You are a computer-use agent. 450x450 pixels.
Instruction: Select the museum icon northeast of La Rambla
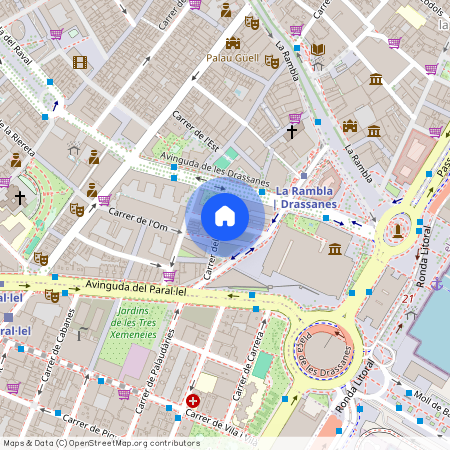click(376, 79)
